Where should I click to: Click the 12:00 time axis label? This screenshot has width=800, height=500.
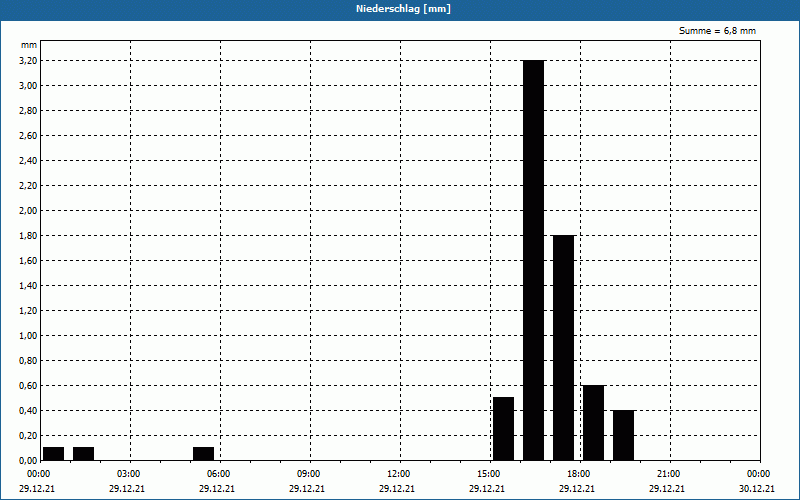pos(398,474)
